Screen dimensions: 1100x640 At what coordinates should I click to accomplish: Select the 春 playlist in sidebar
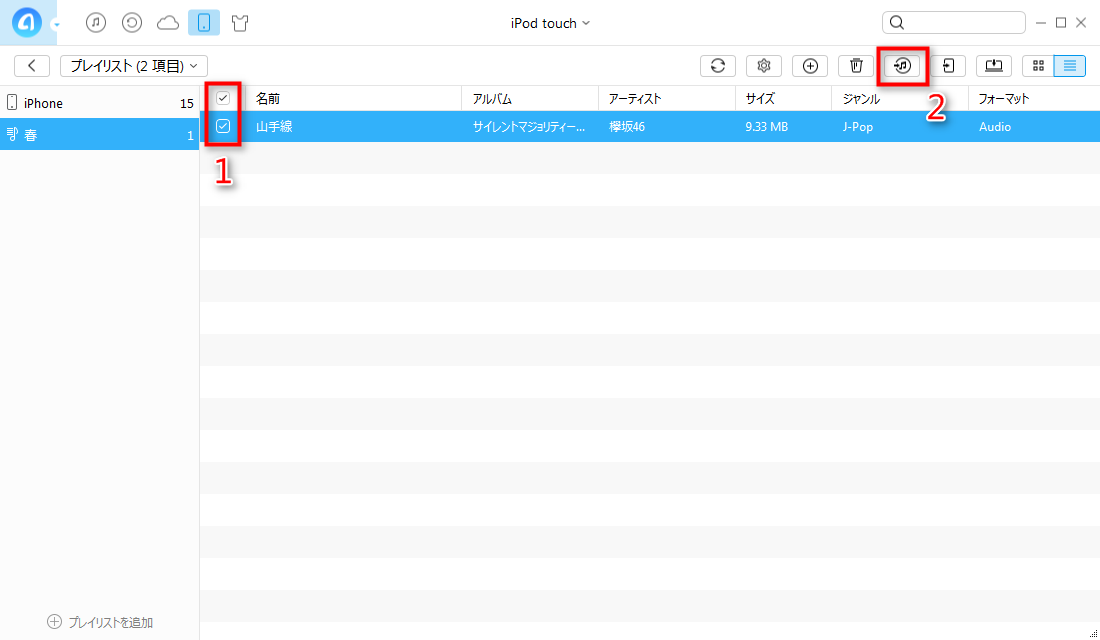(100, 134)
